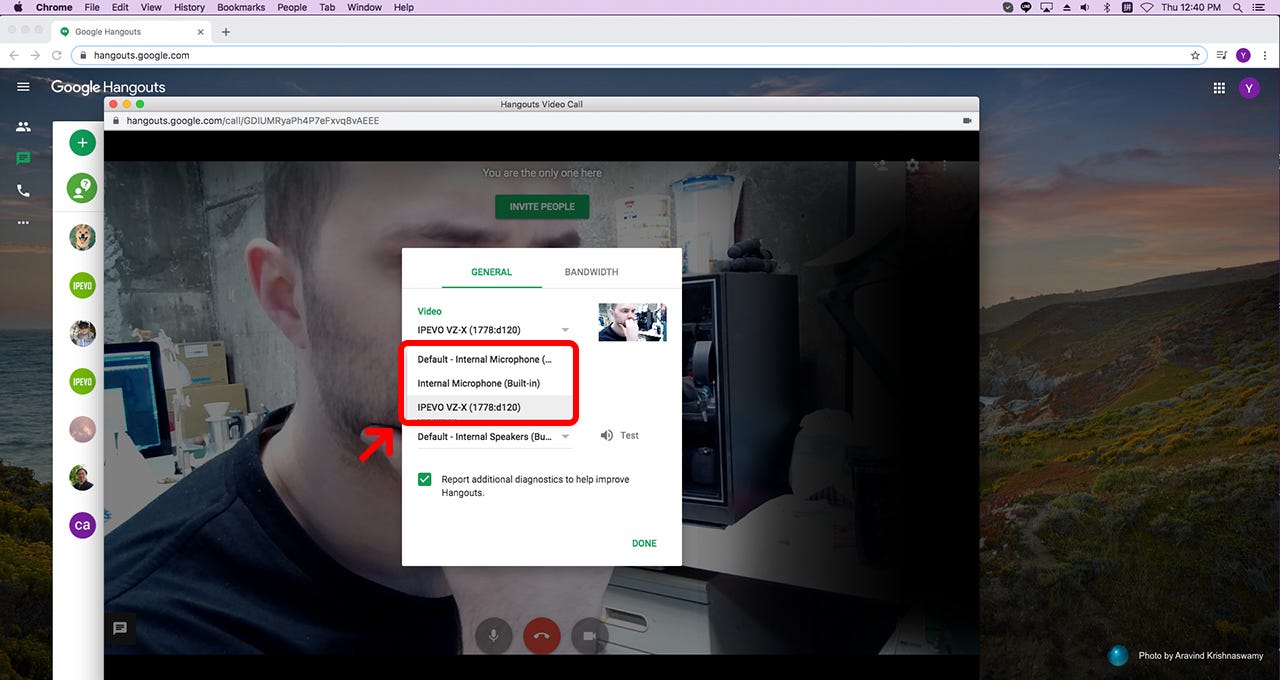1280x680 pixels.
Task: Open the Apple menu
Action: pos(18,7)
